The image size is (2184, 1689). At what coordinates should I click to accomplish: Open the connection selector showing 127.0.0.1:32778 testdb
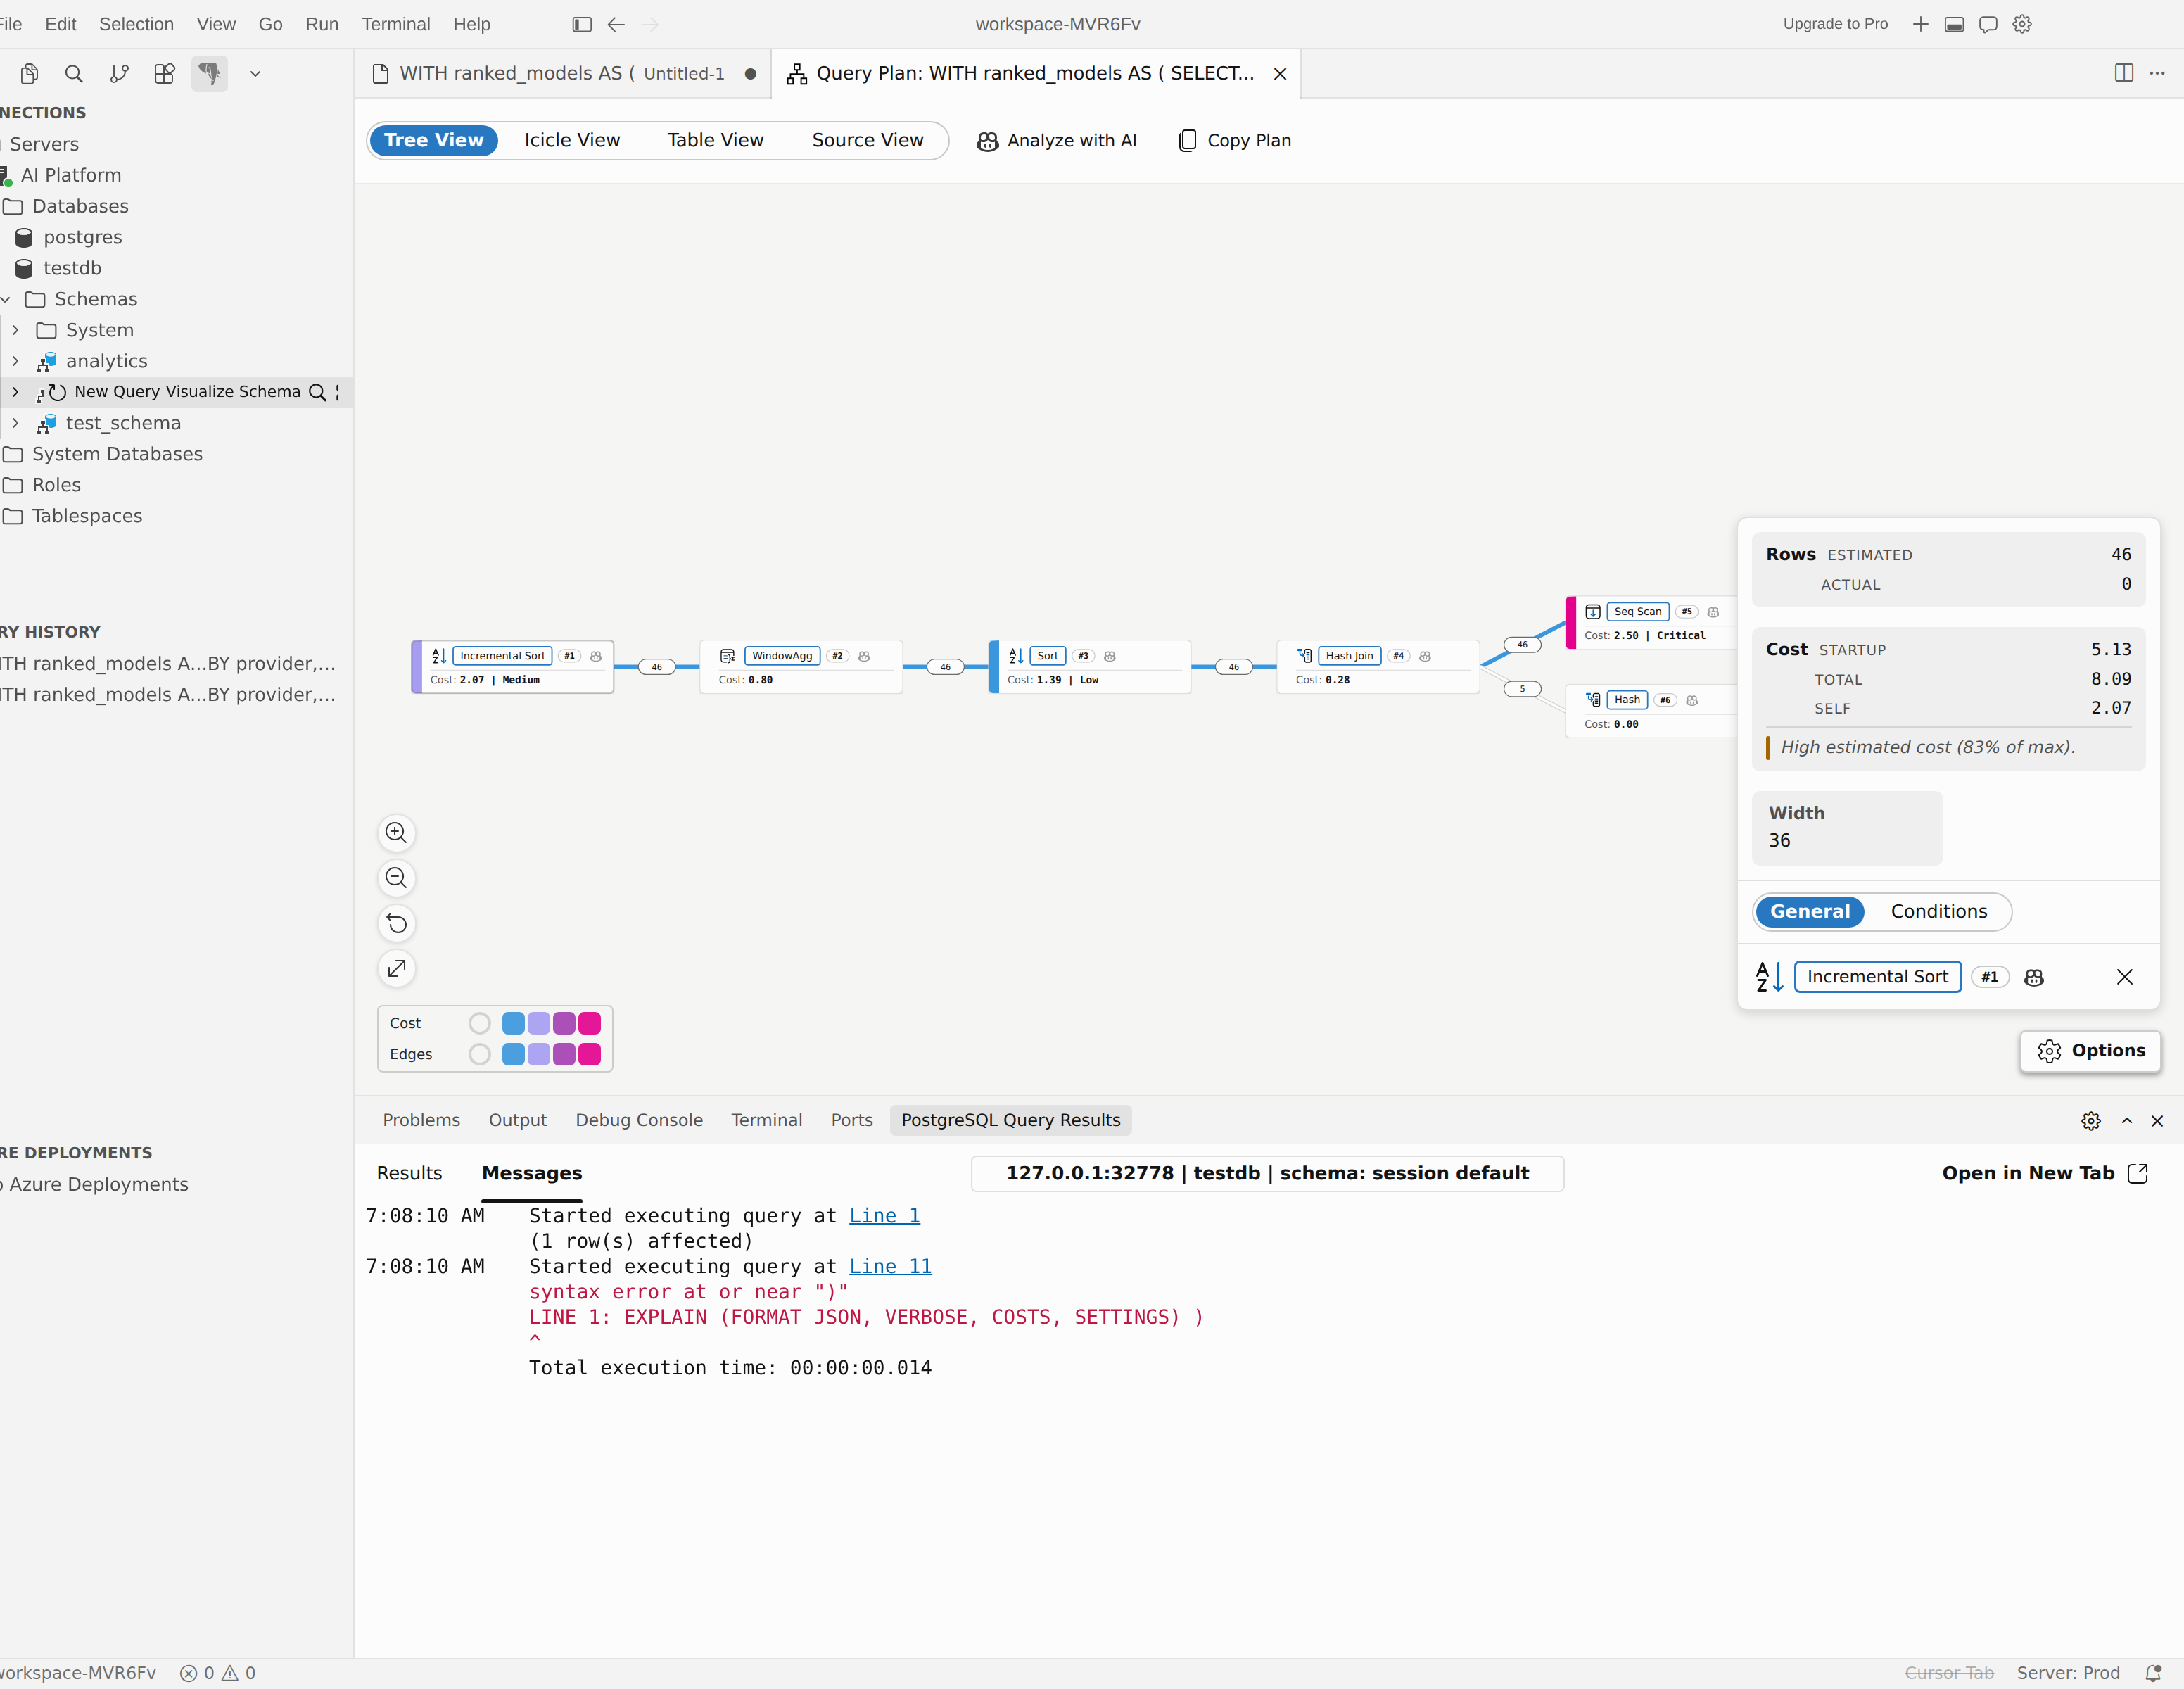tap(1267, 1173)
